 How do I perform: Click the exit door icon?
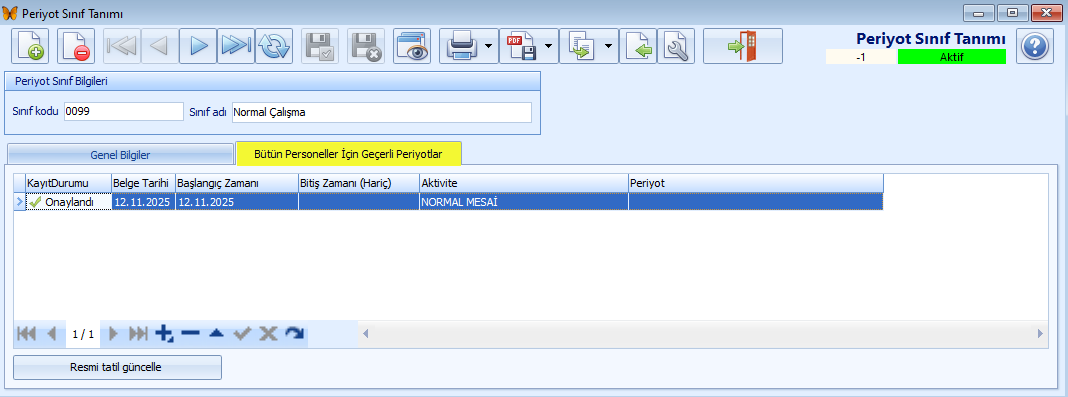743,46
